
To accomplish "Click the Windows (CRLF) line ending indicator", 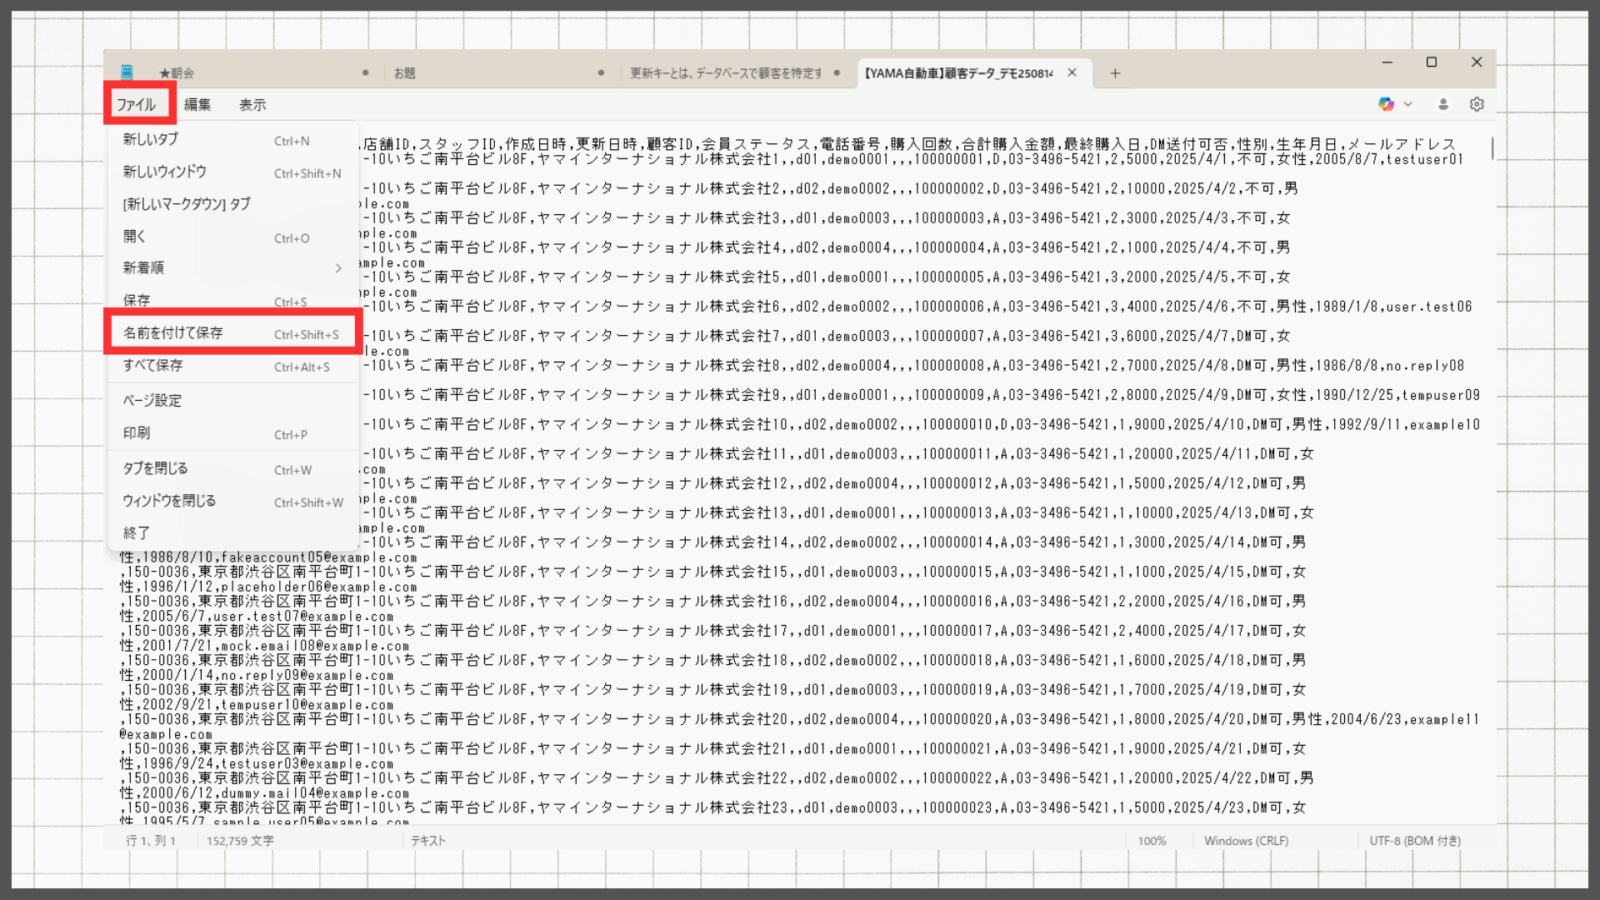I will (x=1246, y=841).
